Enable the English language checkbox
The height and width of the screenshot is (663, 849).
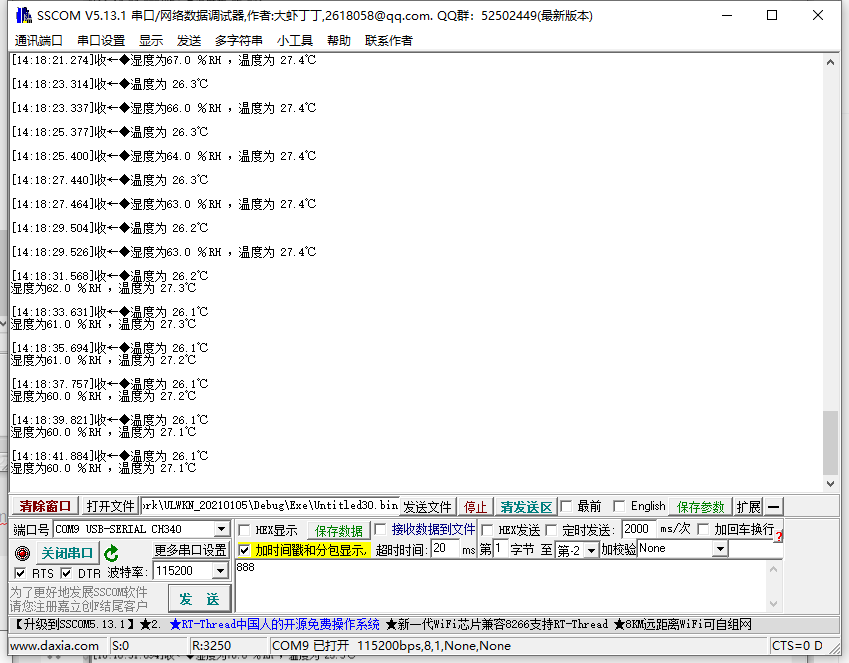click(x=619, y=506)
